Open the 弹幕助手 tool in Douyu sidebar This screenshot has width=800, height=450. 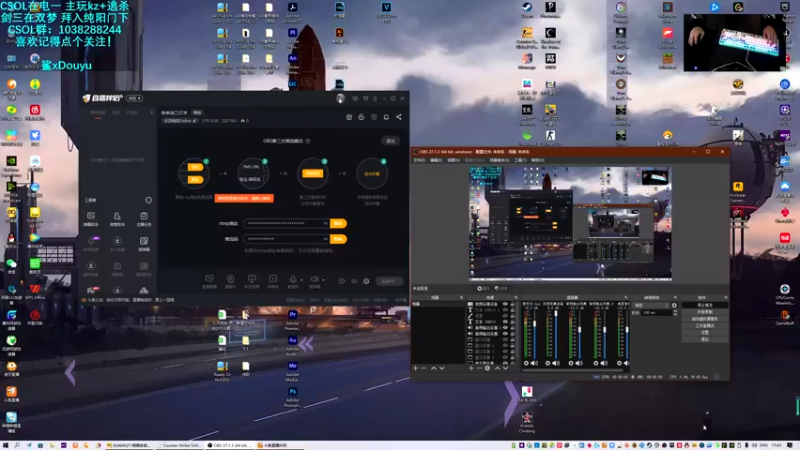91,219
